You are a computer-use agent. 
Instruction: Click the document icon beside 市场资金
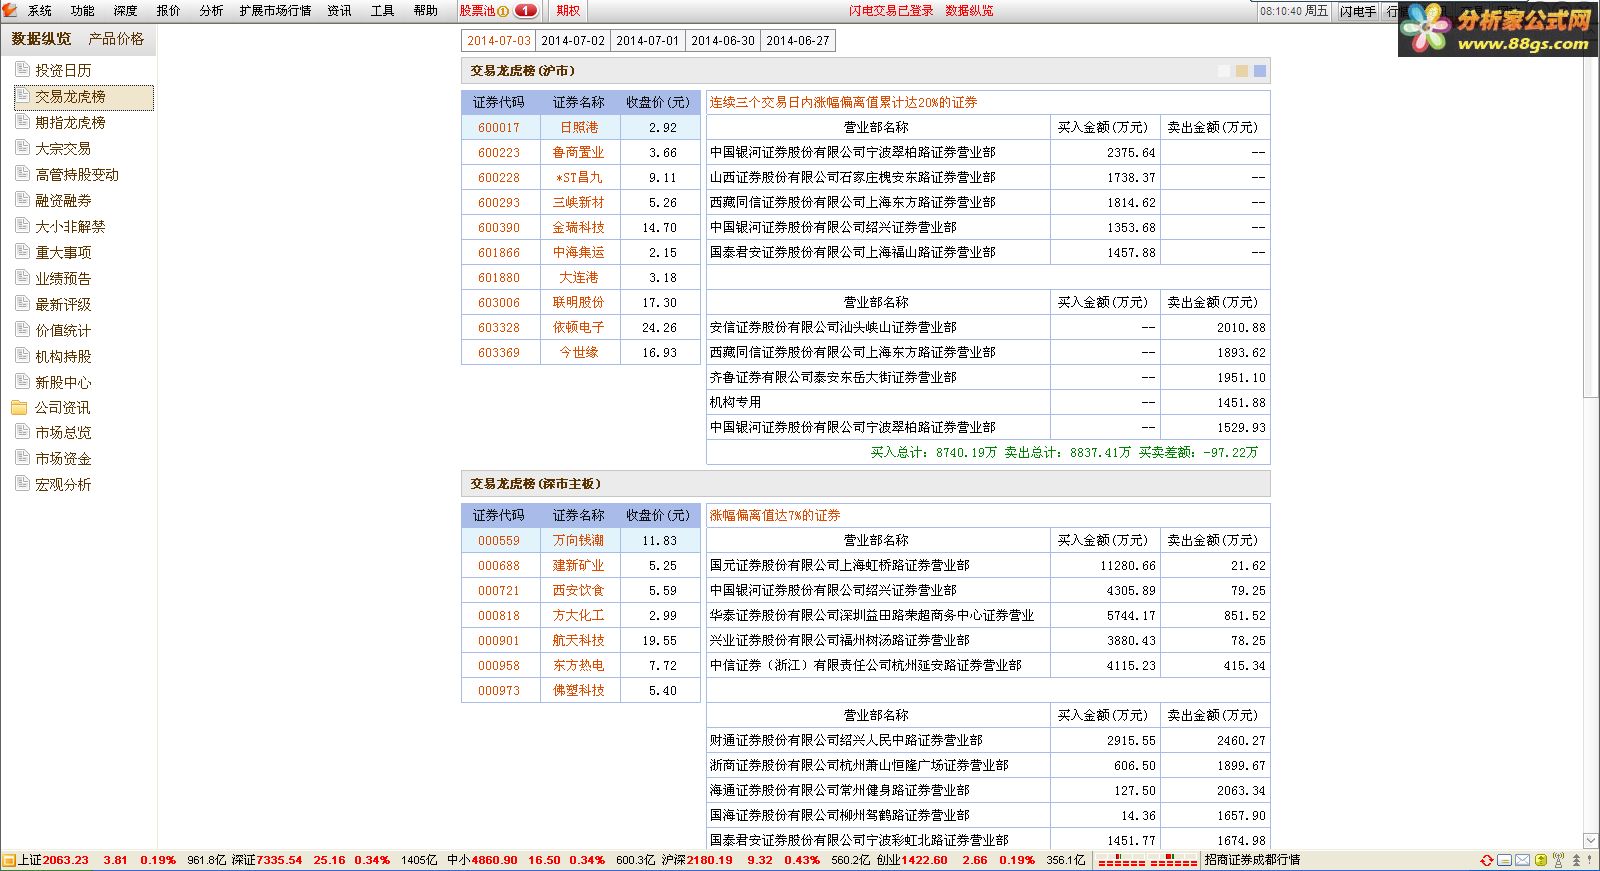click(x=22, y=457)
